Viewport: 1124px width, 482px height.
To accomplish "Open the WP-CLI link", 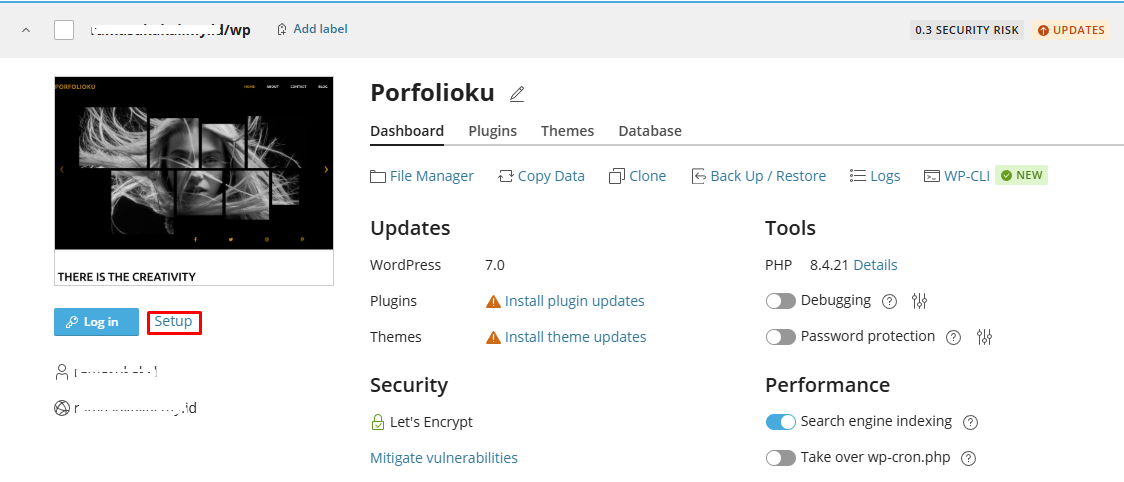I will (x=967, y=176).
